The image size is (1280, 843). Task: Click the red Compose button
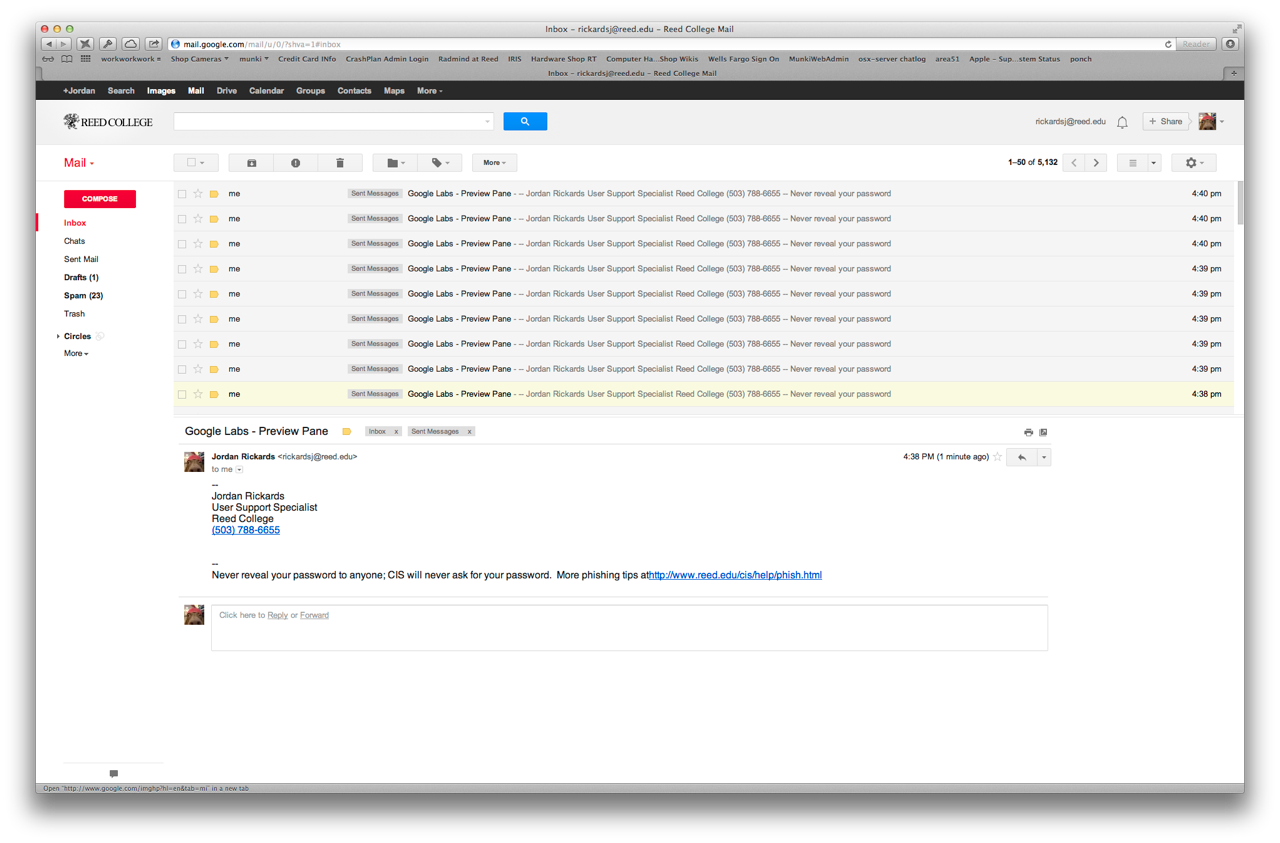100,199
